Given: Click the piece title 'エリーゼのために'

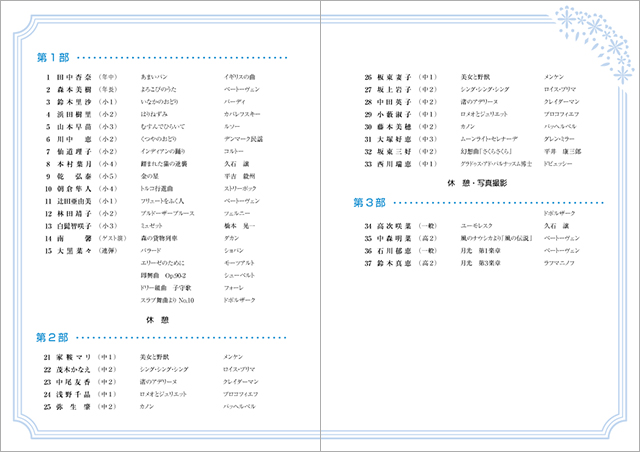Looking at the screenshot, I should pos(162,263).
